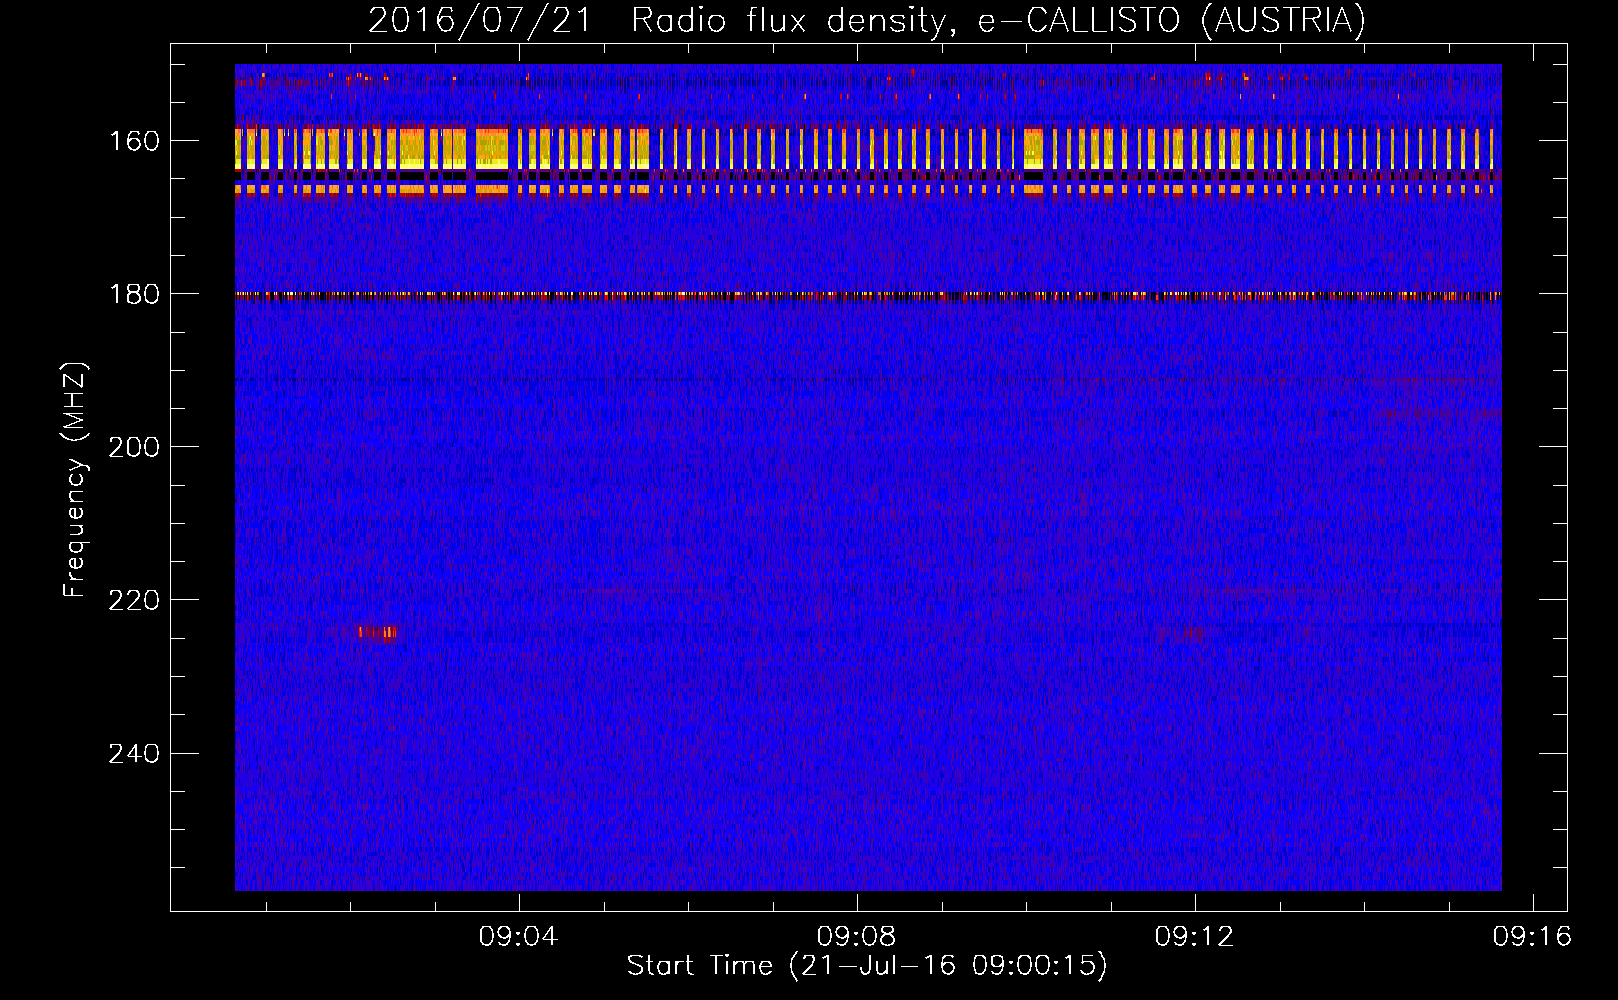Click the 'Start Time (21-Jul-16 09:00:15)' label
The width and height of the screenshot is (1618, 1000).
(x=867, y=966)
